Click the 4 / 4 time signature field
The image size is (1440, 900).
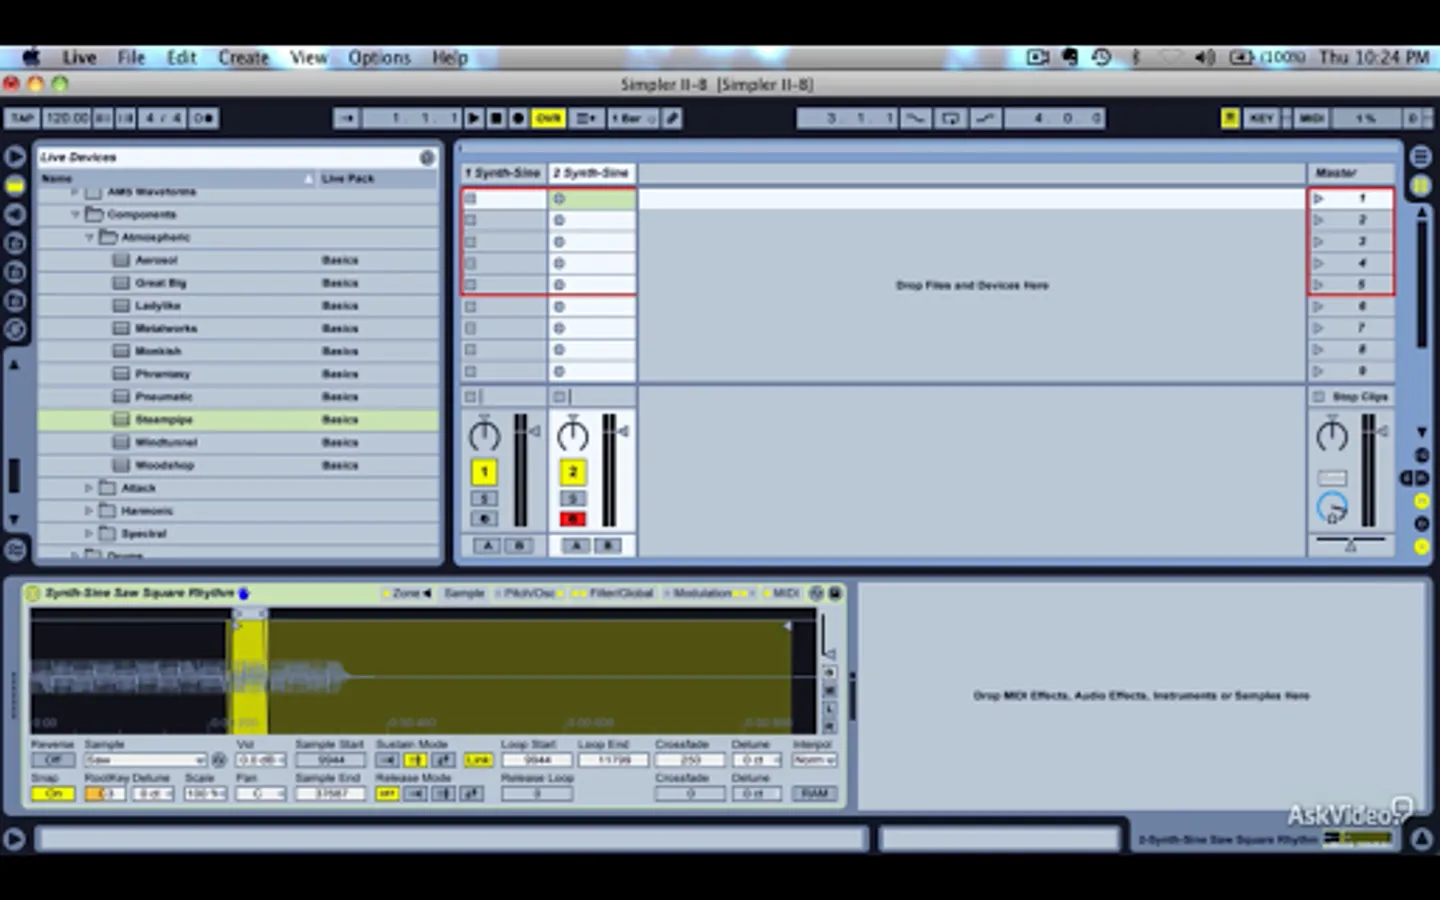pyautogui.click(x=163, y=118)
